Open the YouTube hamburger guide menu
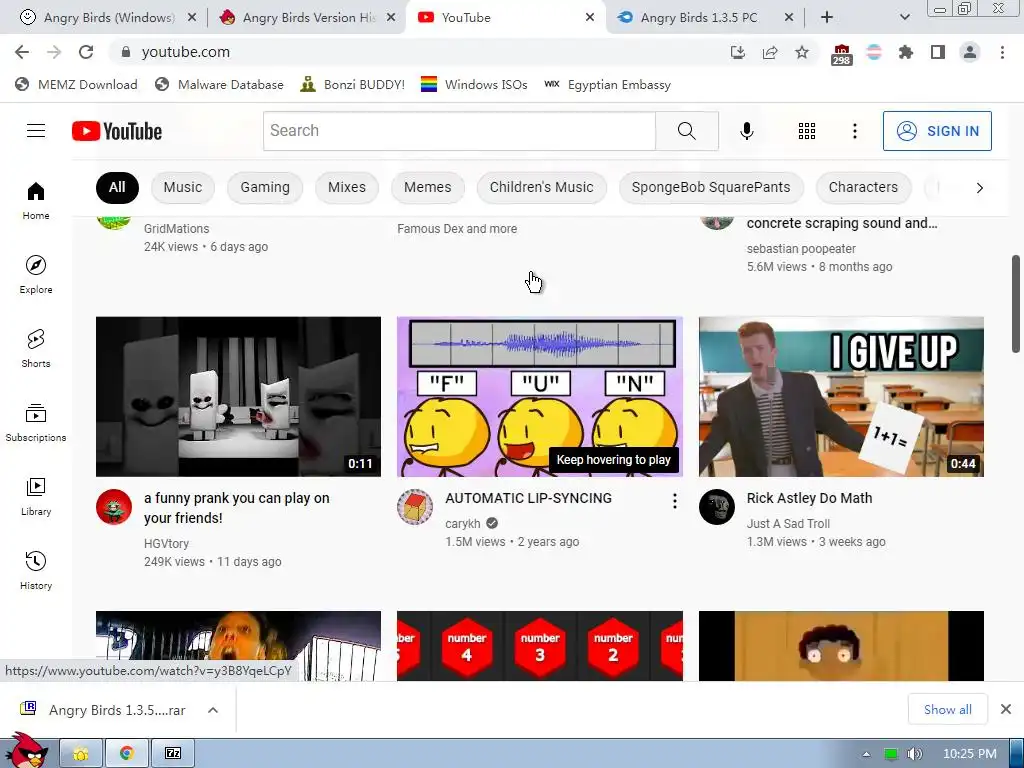Viewport: 1024px width, 768px height. coord(36,131)
